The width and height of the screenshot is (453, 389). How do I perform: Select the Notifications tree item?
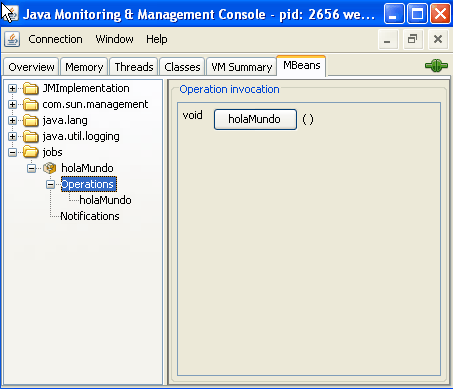(90, 216)
